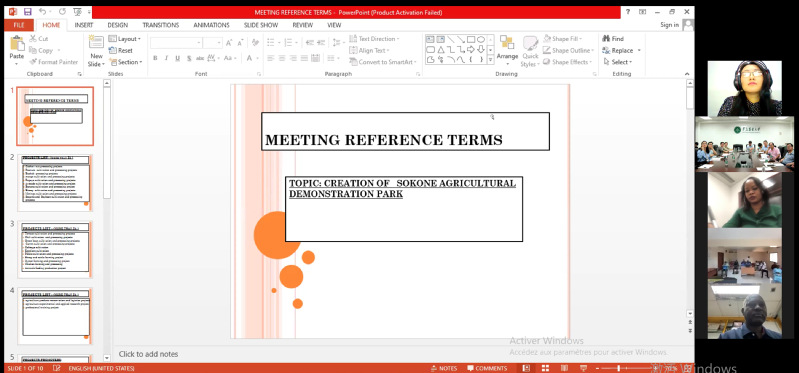
Task: Choose the text box shape in gallery
Action: pyautogui.click(x=430, y=39)
